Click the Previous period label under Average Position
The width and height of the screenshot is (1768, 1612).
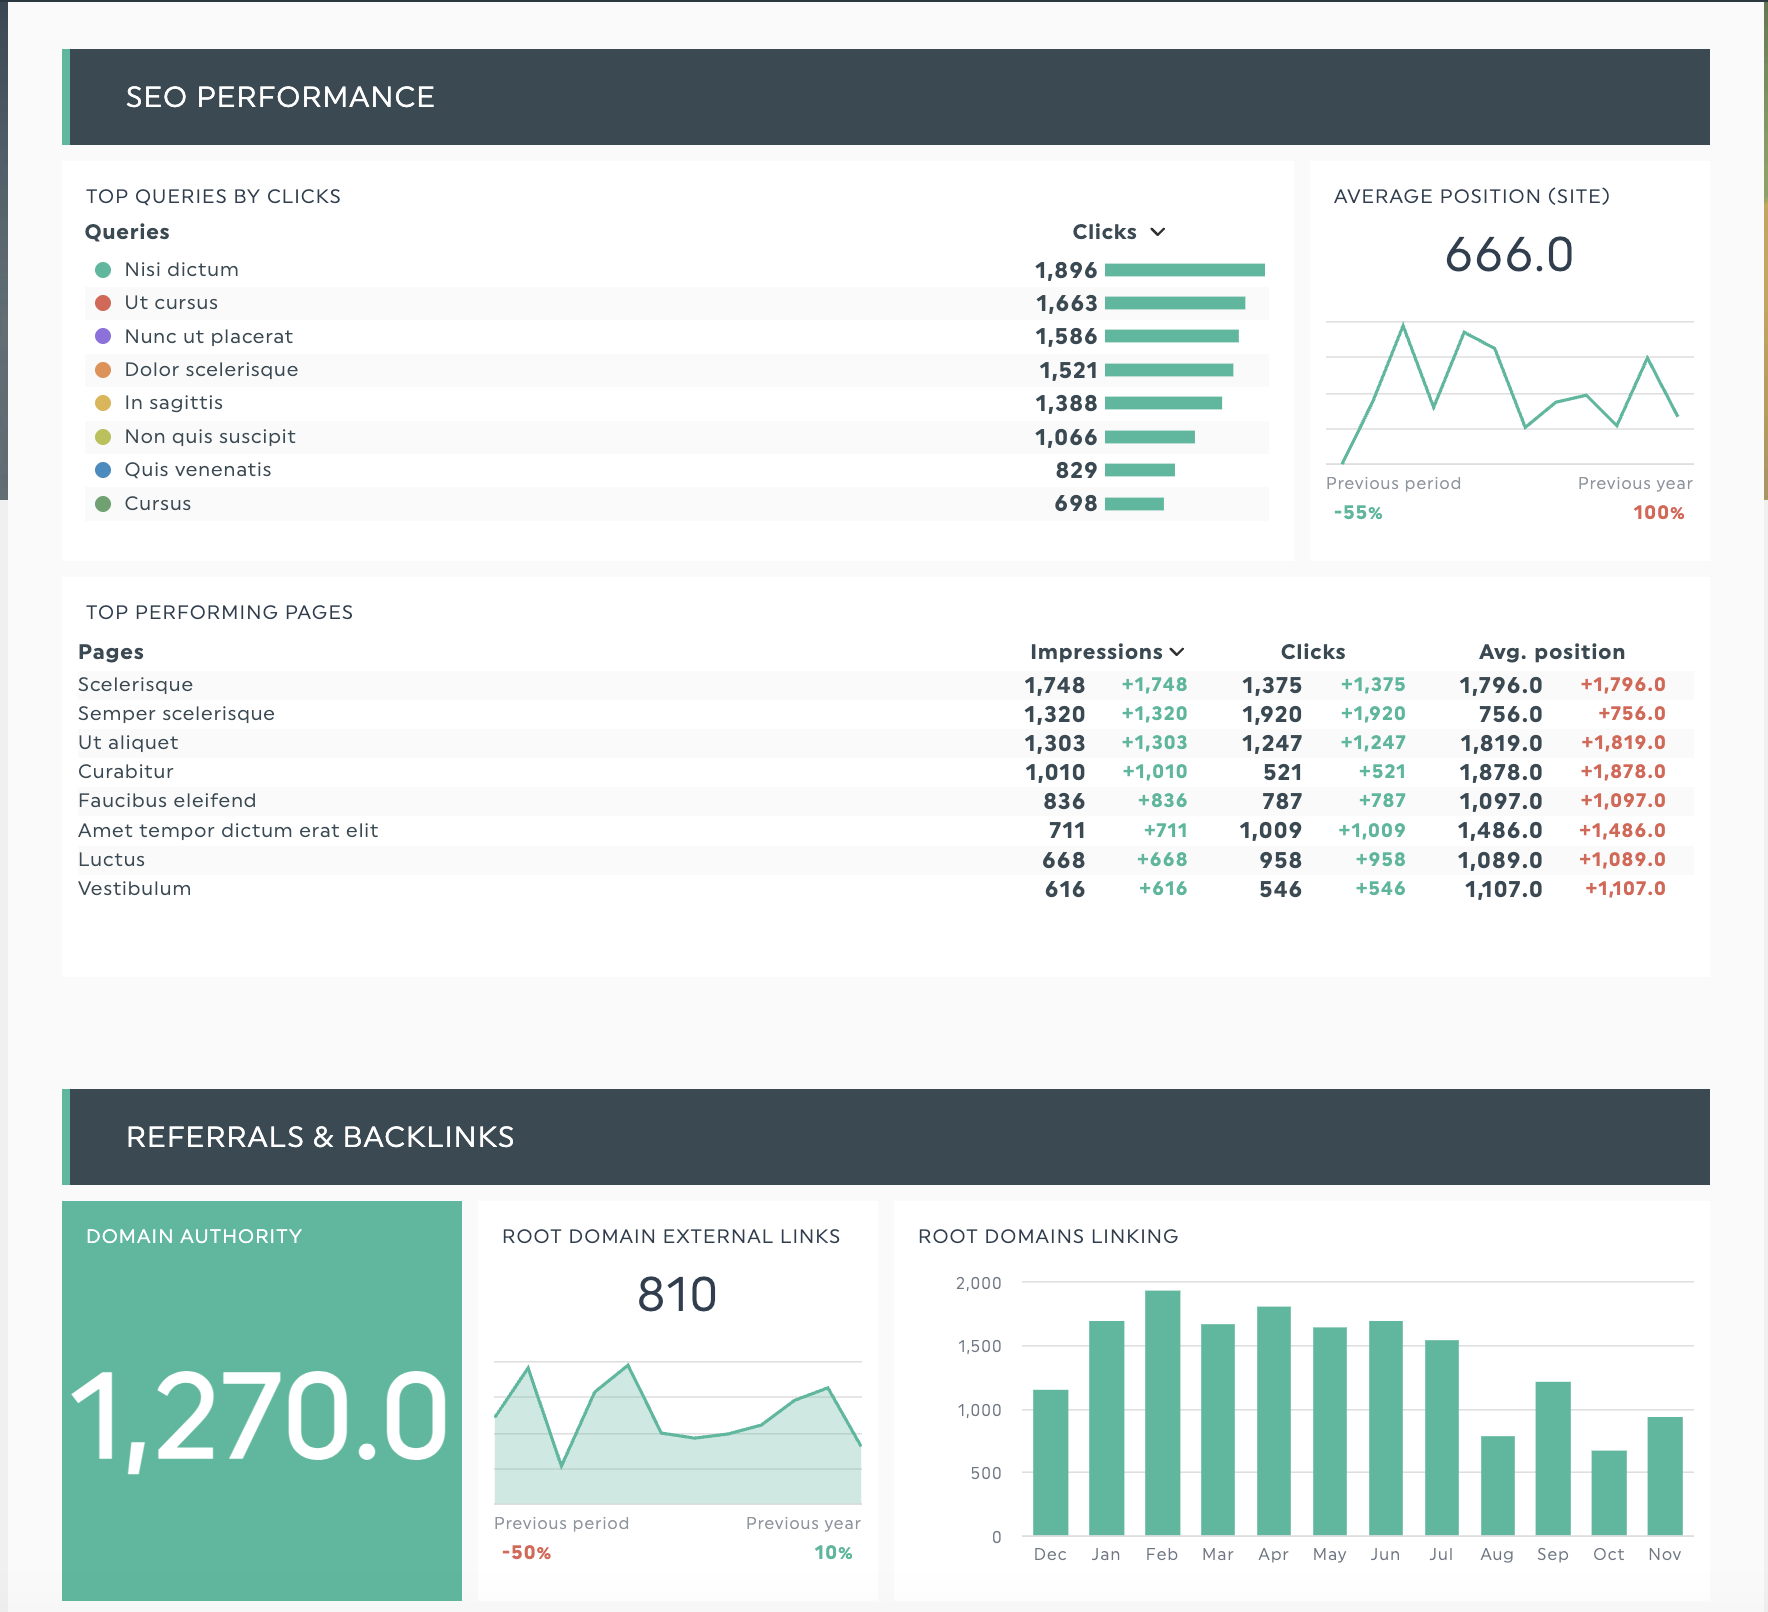point(1393,483)
